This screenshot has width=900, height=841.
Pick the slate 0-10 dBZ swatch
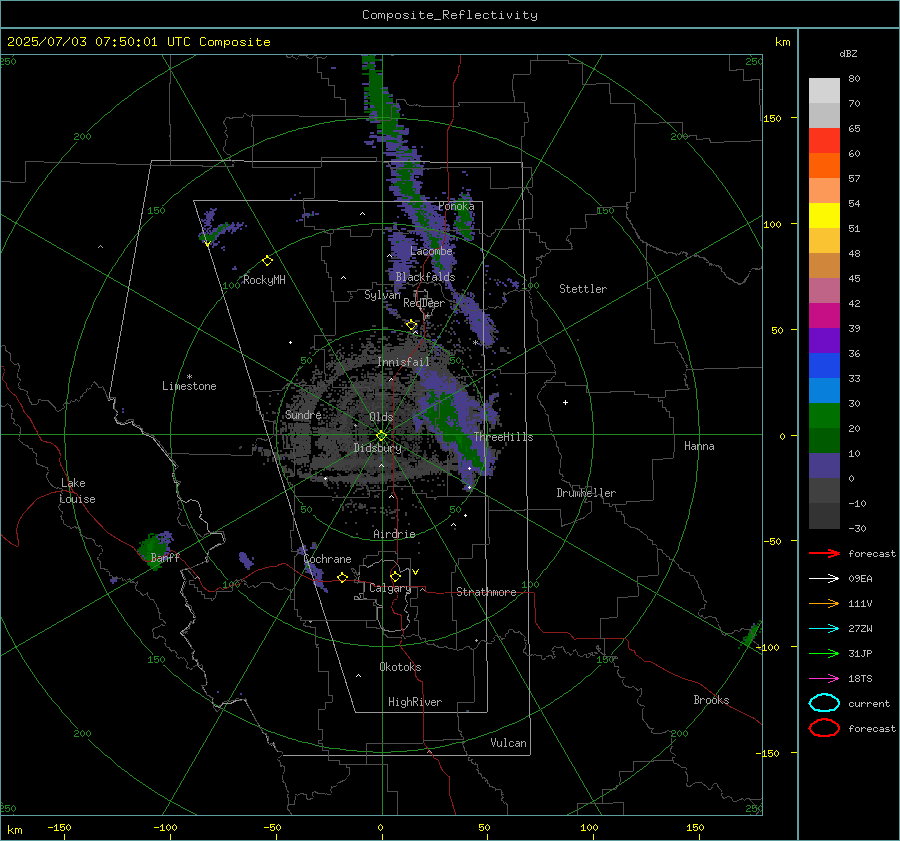point(824,466)
